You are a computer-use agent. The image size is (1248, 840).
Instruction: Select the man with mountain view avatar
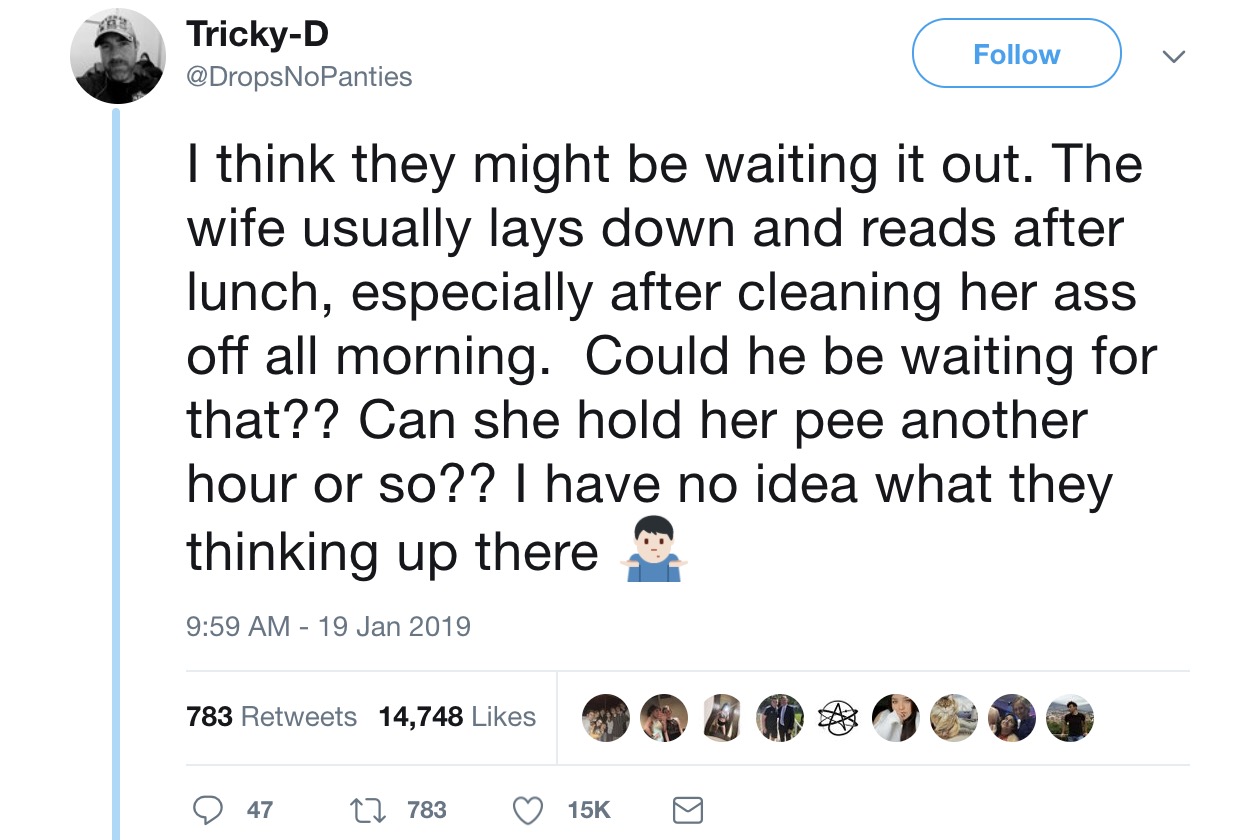1070,718
